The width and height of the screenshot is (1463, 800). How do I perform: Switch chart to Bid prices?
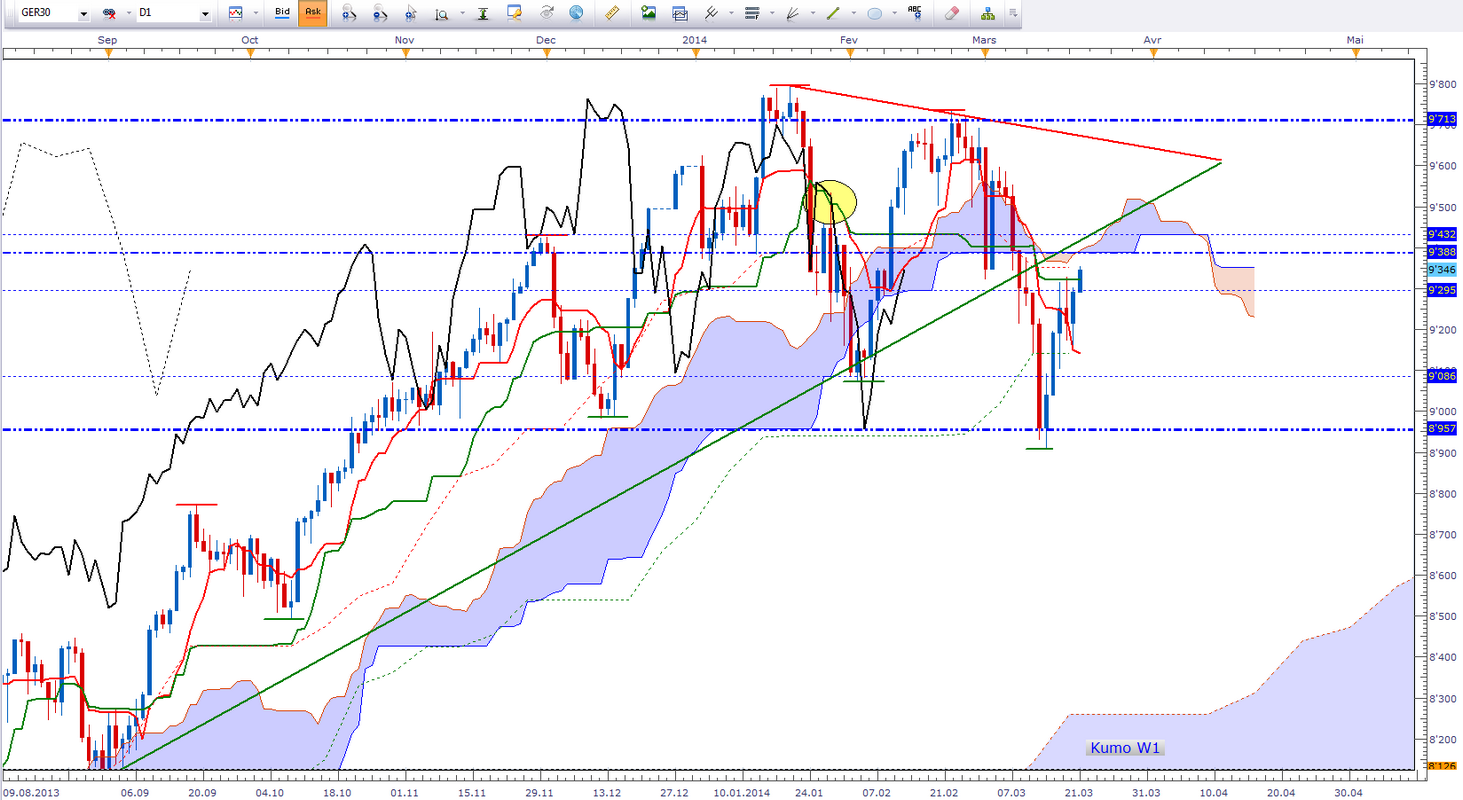pos(282,15)
